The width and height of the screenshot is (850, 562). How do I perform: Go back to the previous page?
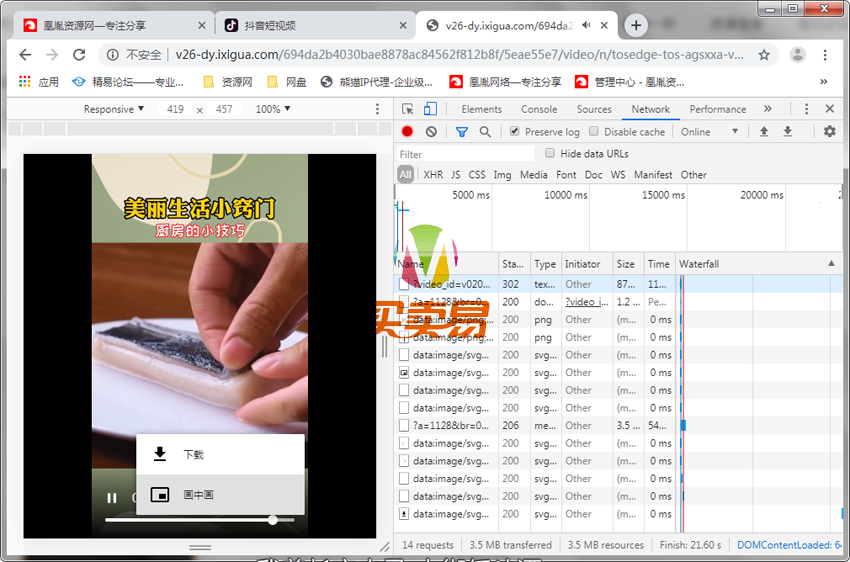tap(25, 55)
